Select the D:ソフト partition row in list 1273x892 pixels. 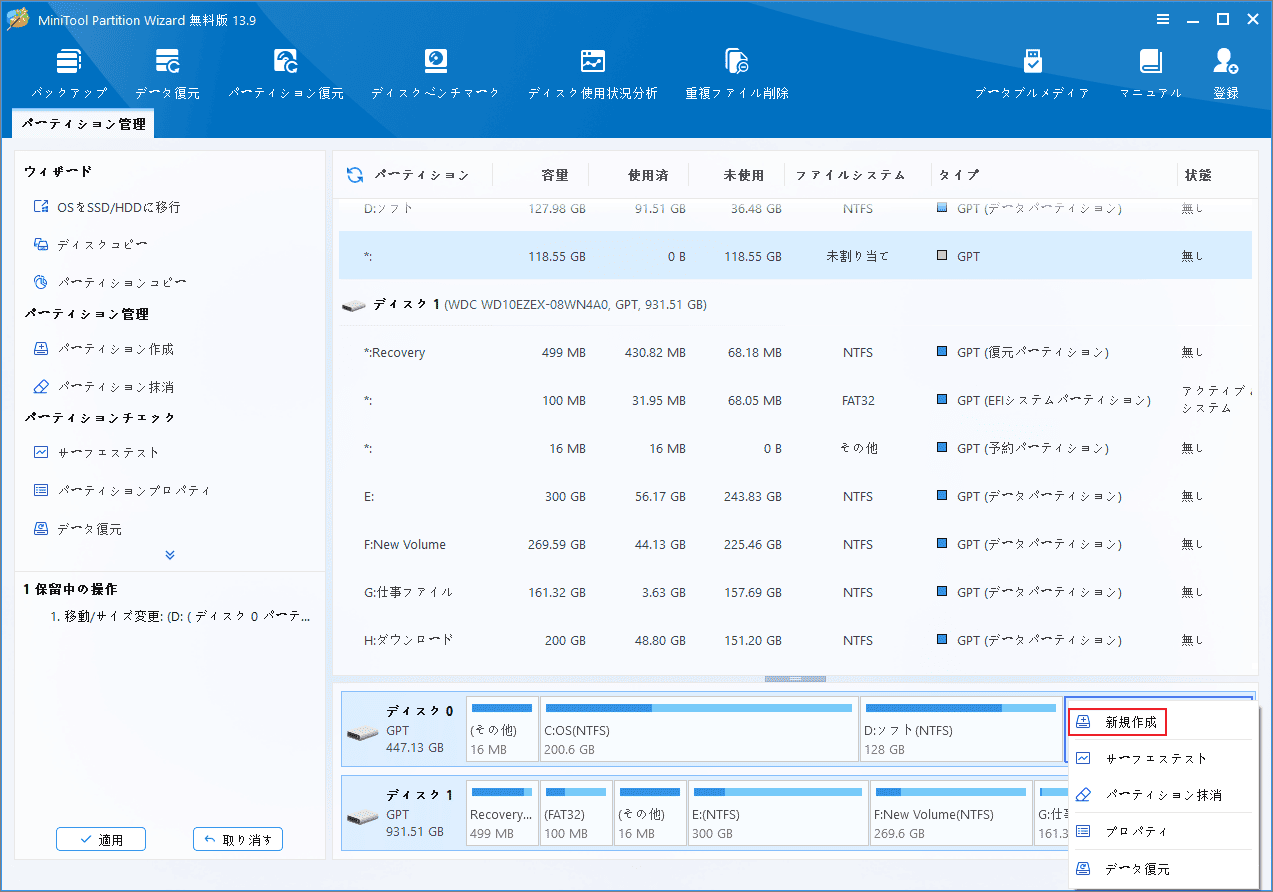(x=795, y=212)
